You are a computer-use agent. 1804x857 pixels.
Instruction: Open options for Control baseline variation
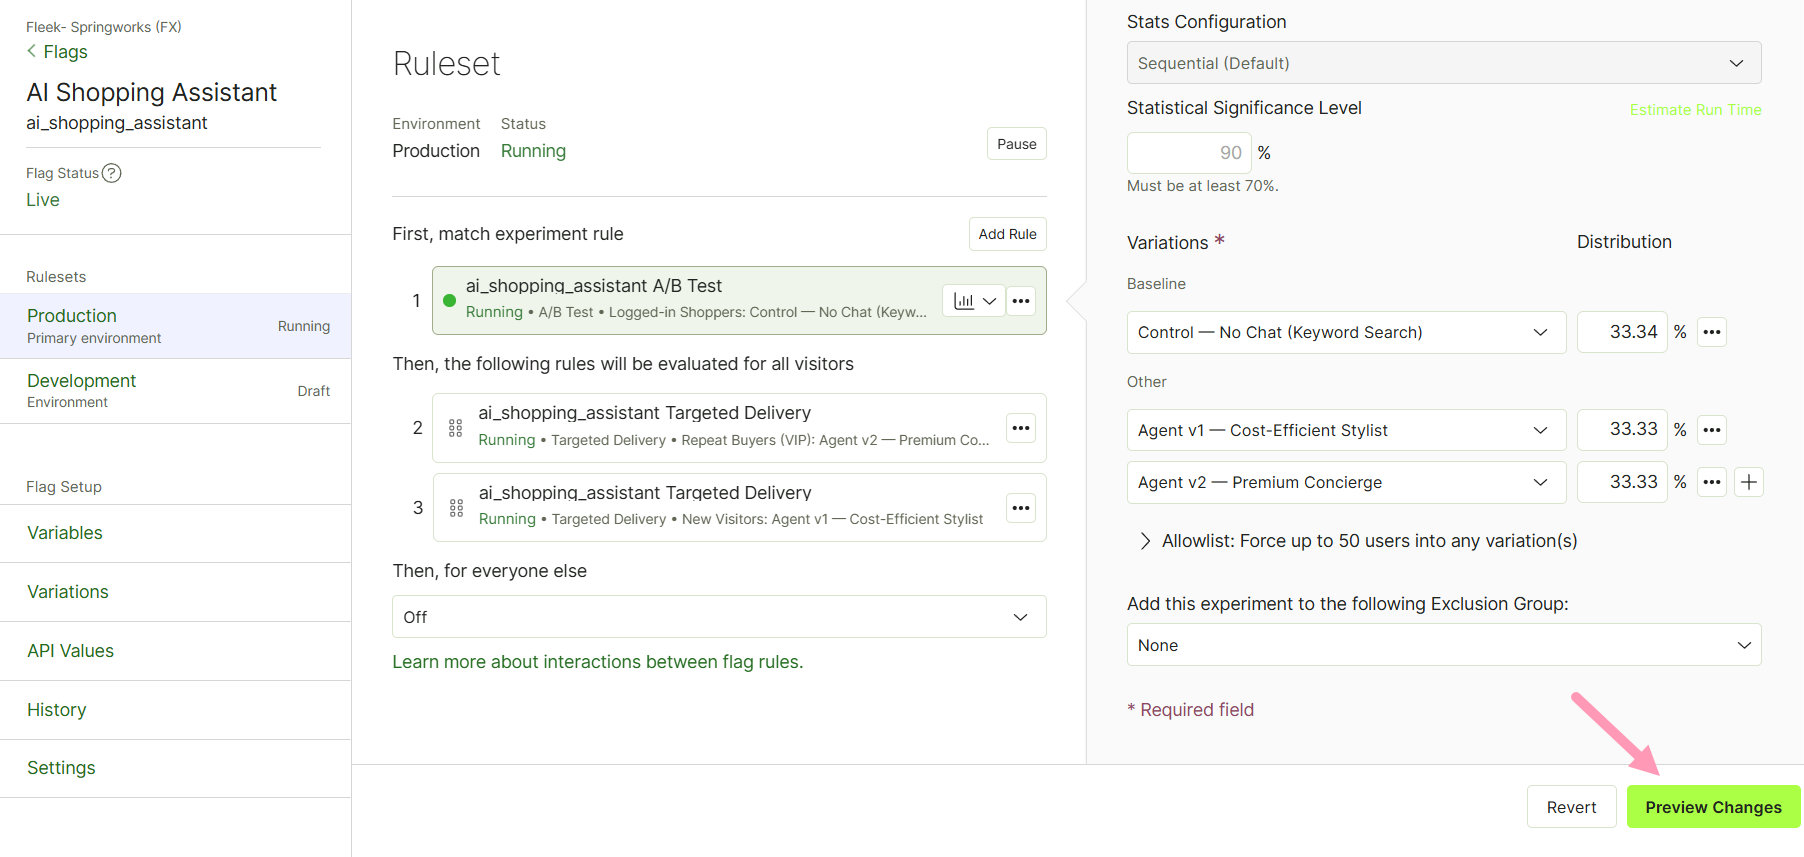[1713, 332]
